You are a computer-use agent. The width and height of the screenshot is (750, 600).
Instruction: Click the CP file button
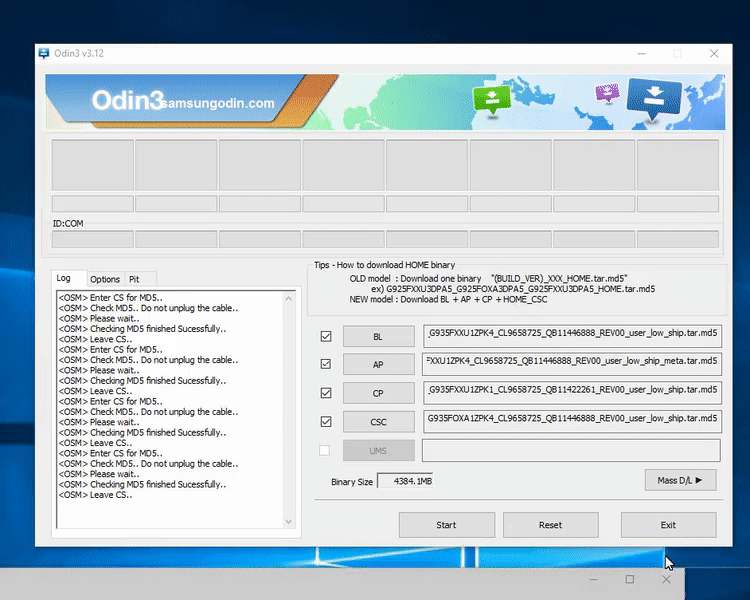378,393
